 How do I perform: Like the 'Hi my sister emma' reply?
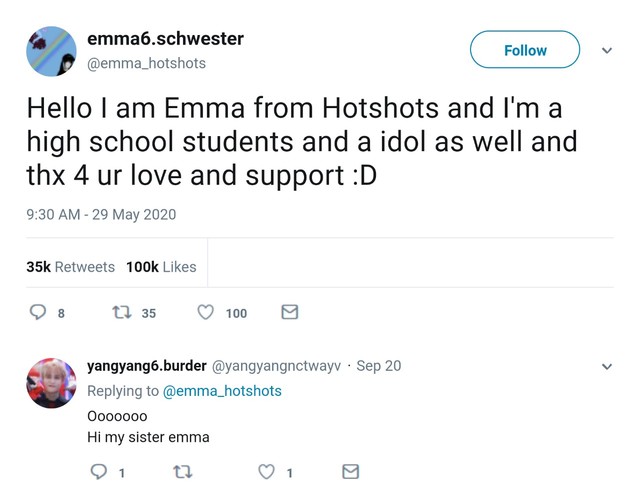267,472
